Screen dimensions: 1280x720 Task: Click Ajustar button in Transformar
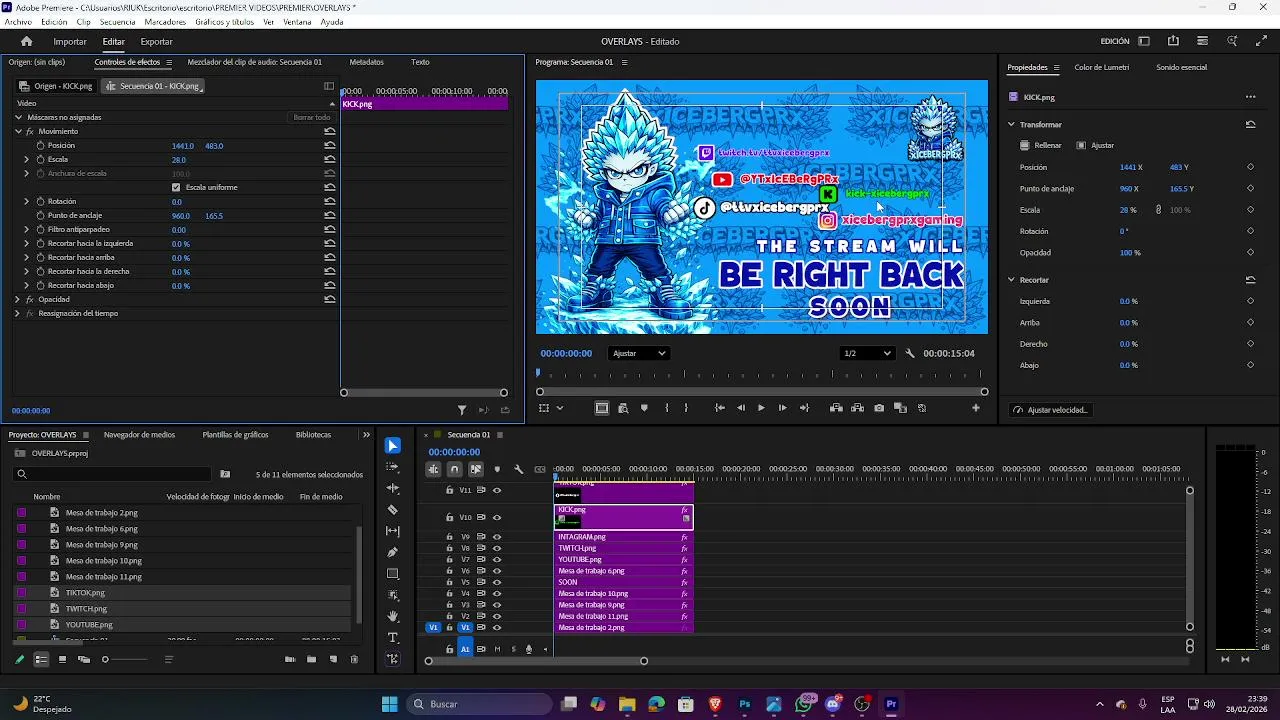pyautogui.click(x=1095, y=145)
